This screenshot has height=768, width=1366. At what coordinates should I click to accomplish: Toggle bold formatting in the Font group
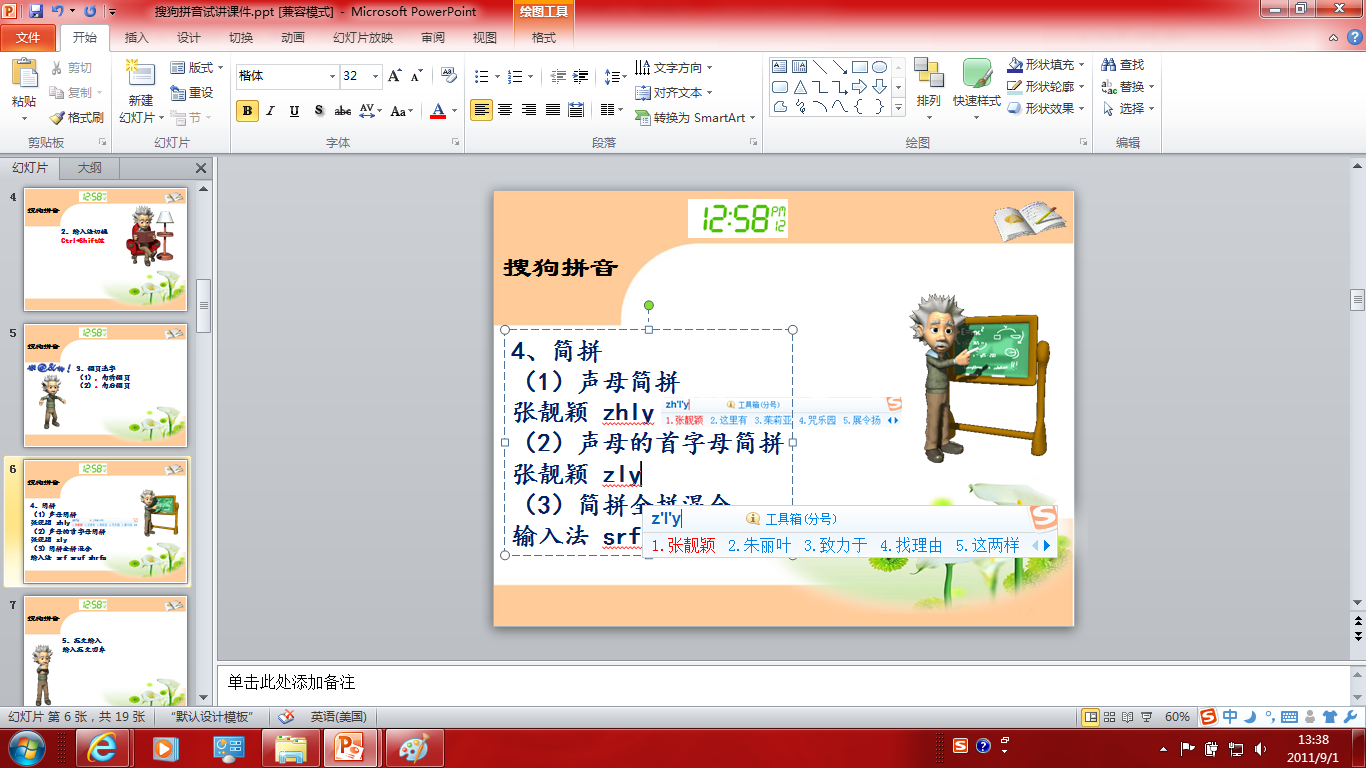246,111
